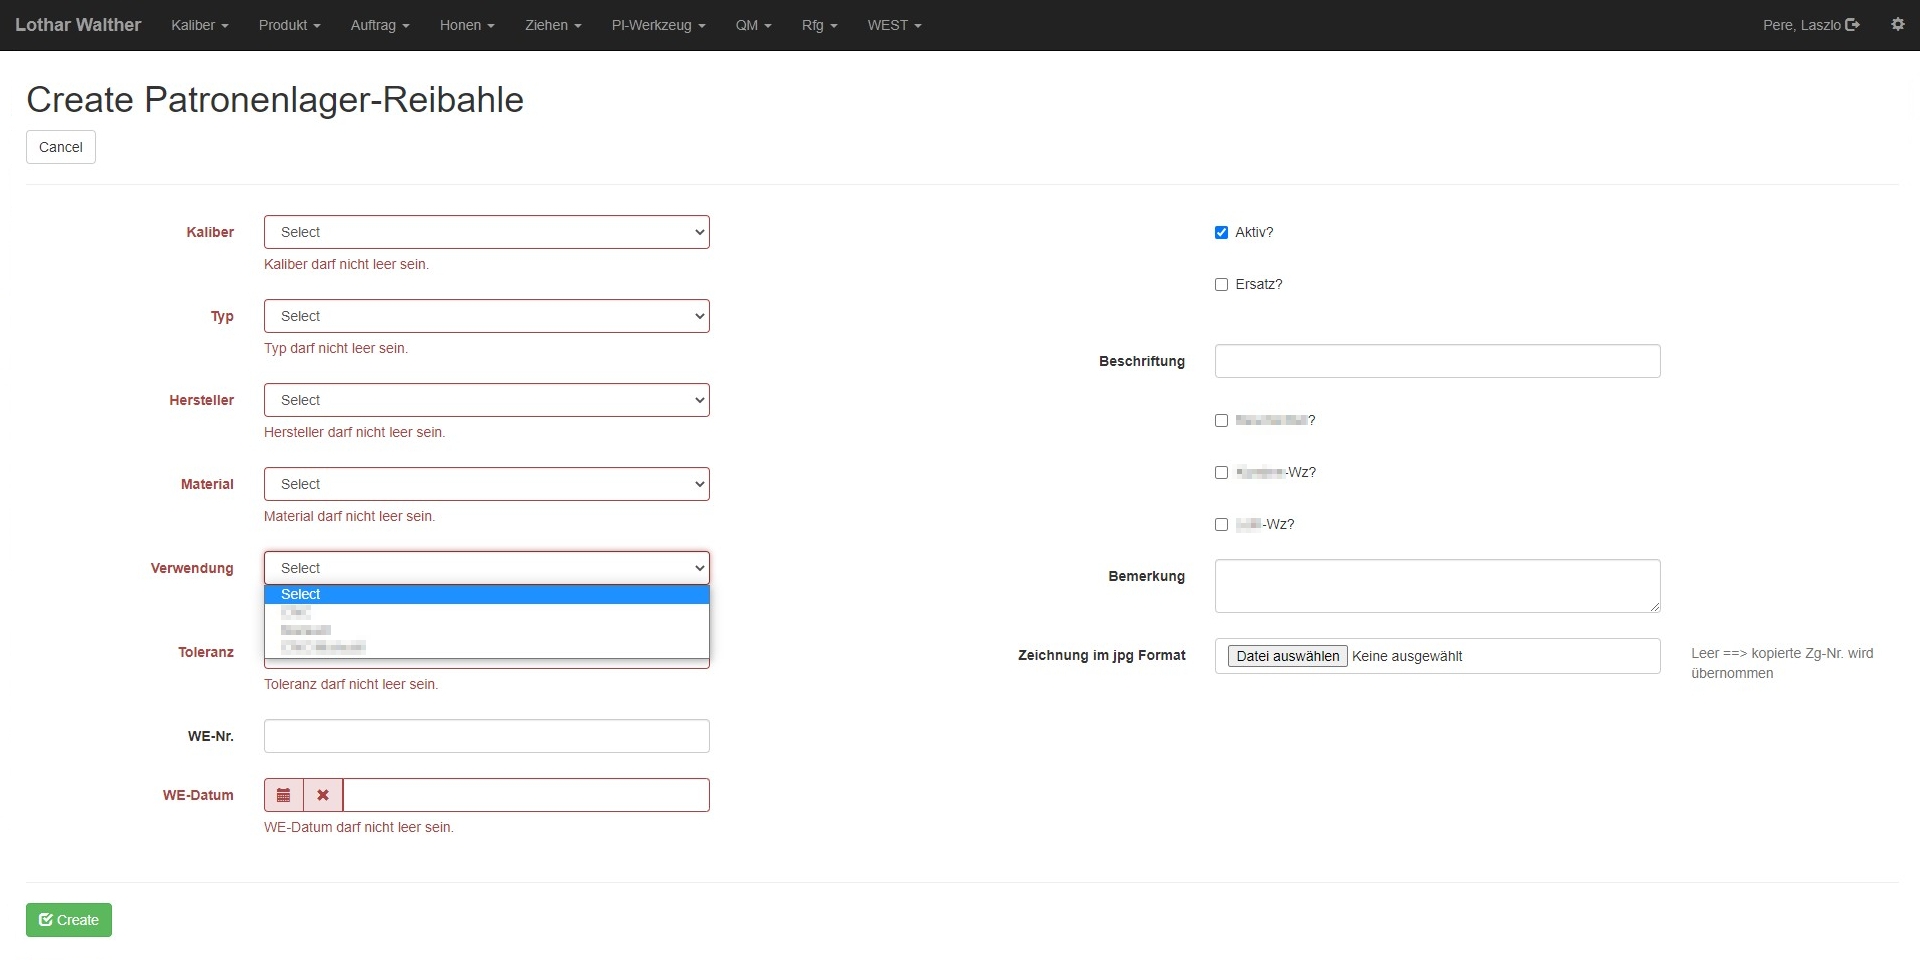This screenshot has height=969, width=1920.
Task: Click the settings gear icon in navbar
Action: click(1897, 25)
